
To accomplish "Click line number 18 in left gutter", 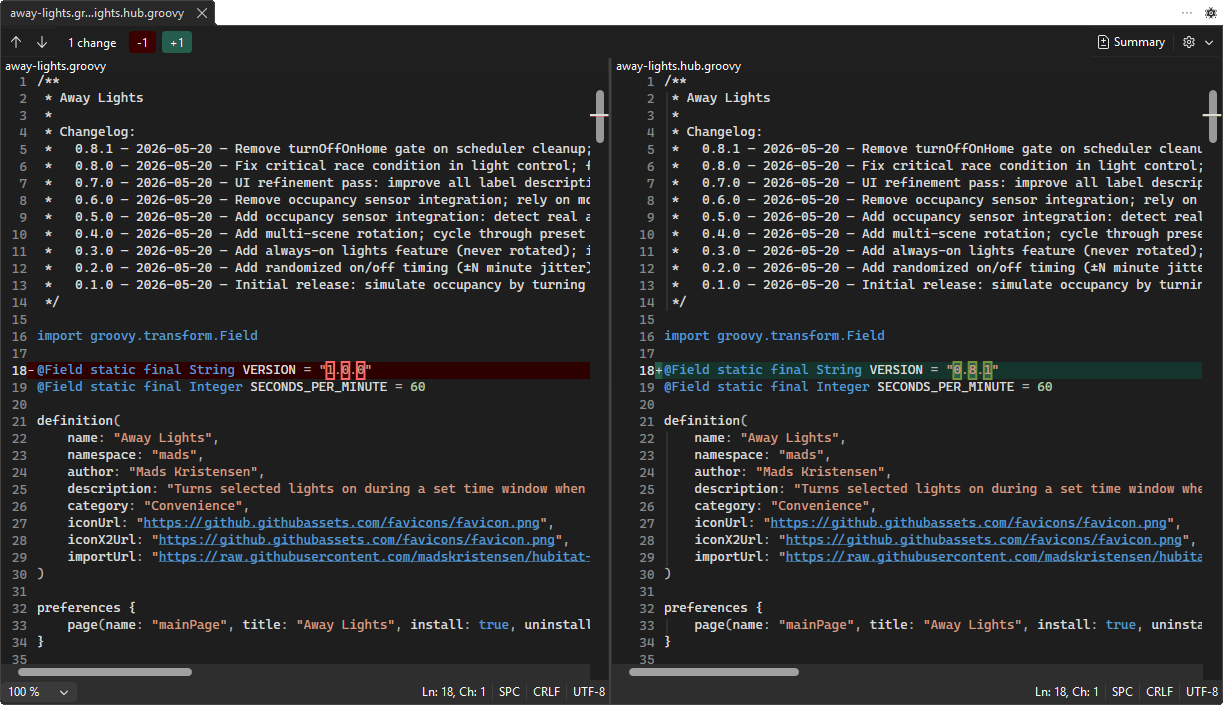I will [x=19, y=370].
